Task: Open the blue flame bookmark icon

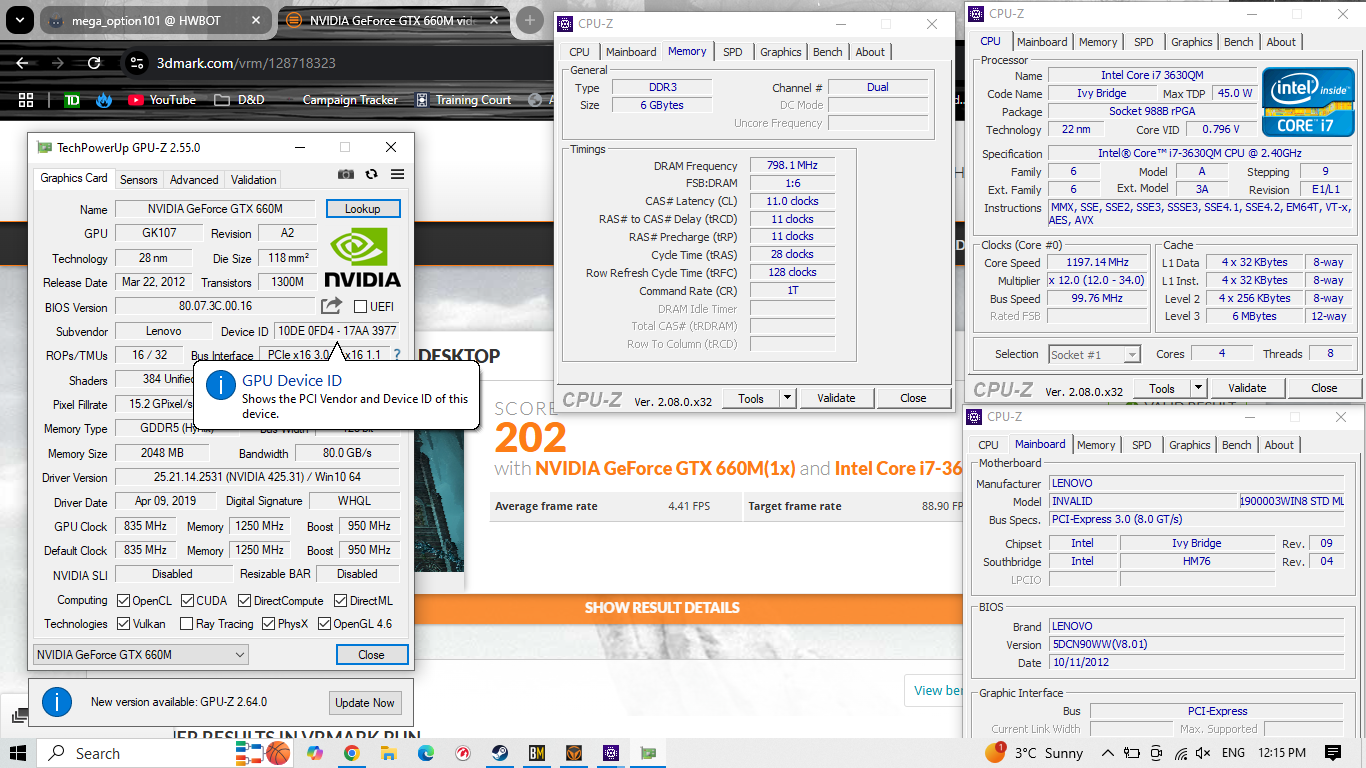Action: tap(104, 100)
